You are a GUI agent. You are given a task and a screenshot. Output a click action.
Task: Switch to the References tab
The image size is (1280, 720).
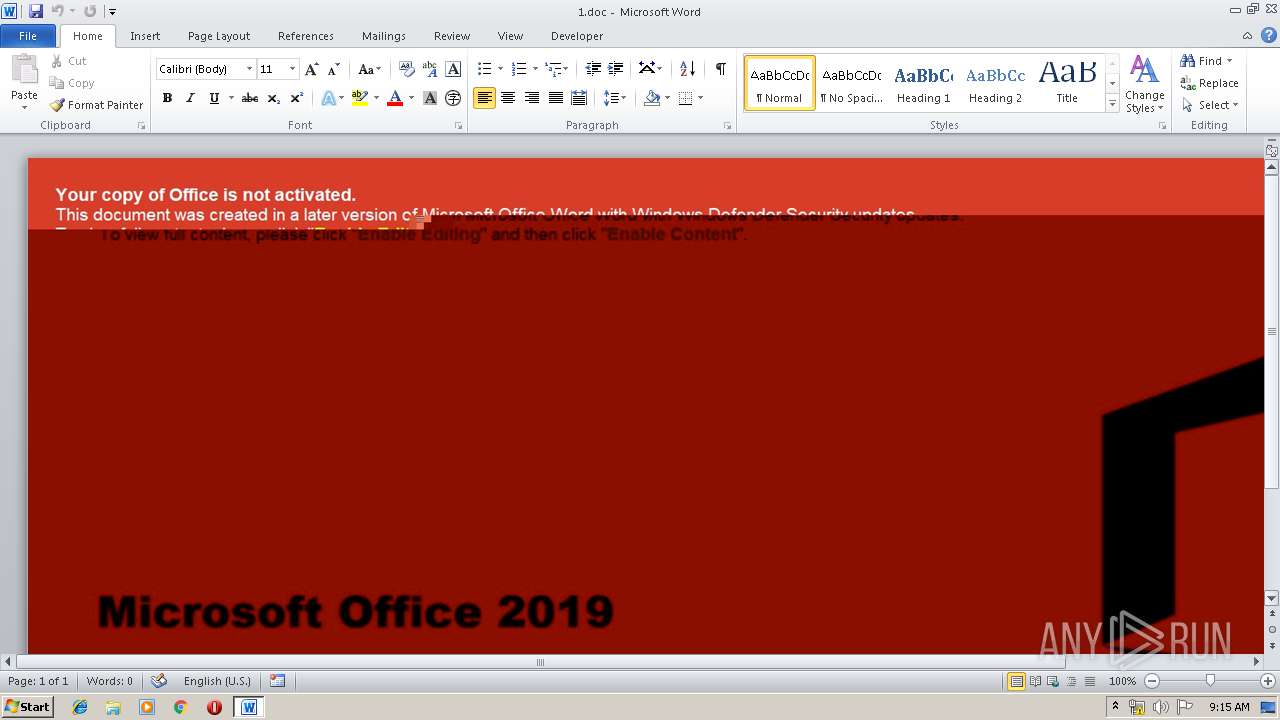tap(306, 36)
